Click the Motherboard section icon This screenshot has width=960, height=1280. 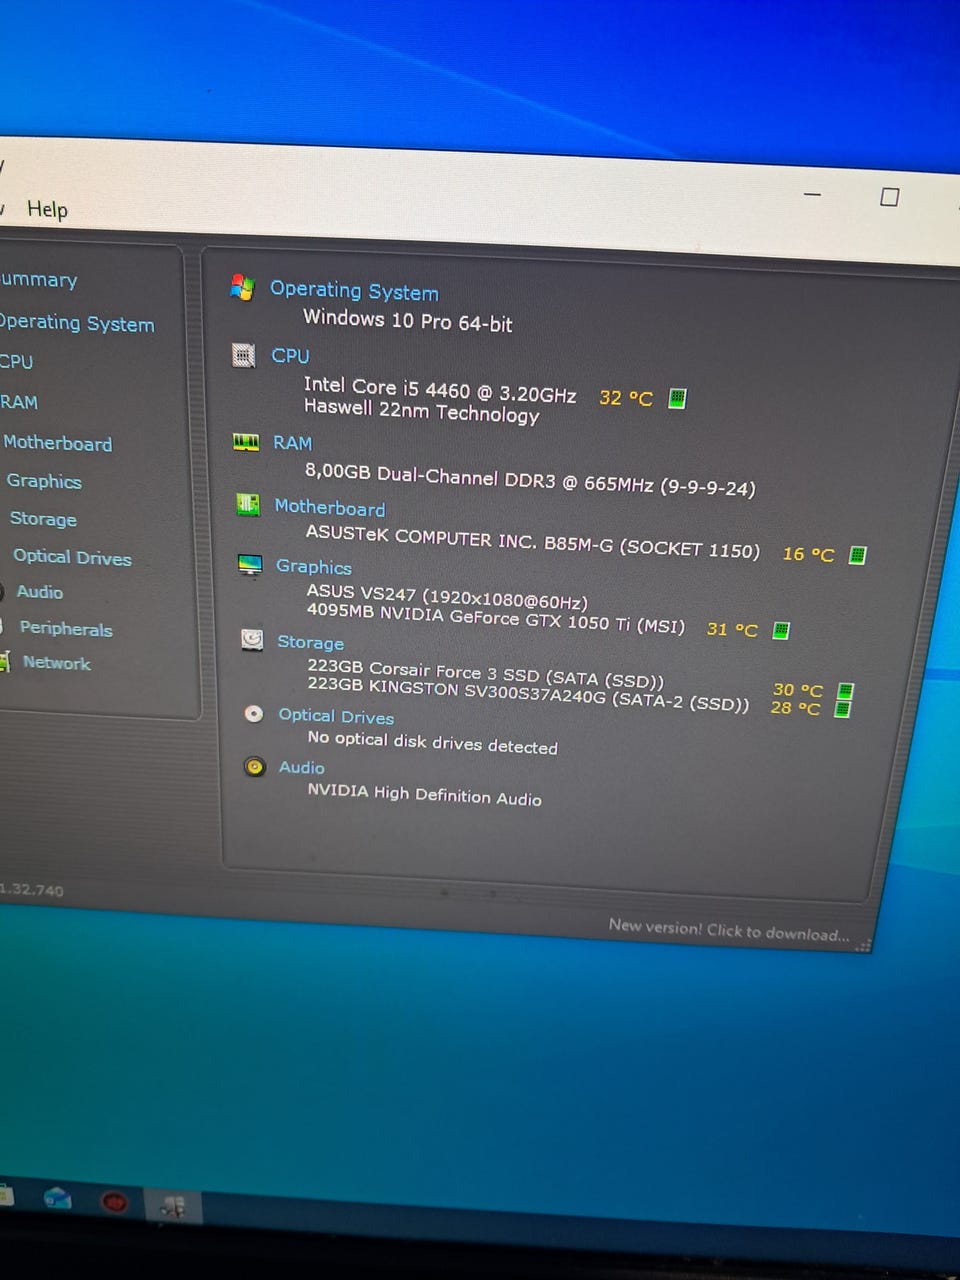click(247, 505)
